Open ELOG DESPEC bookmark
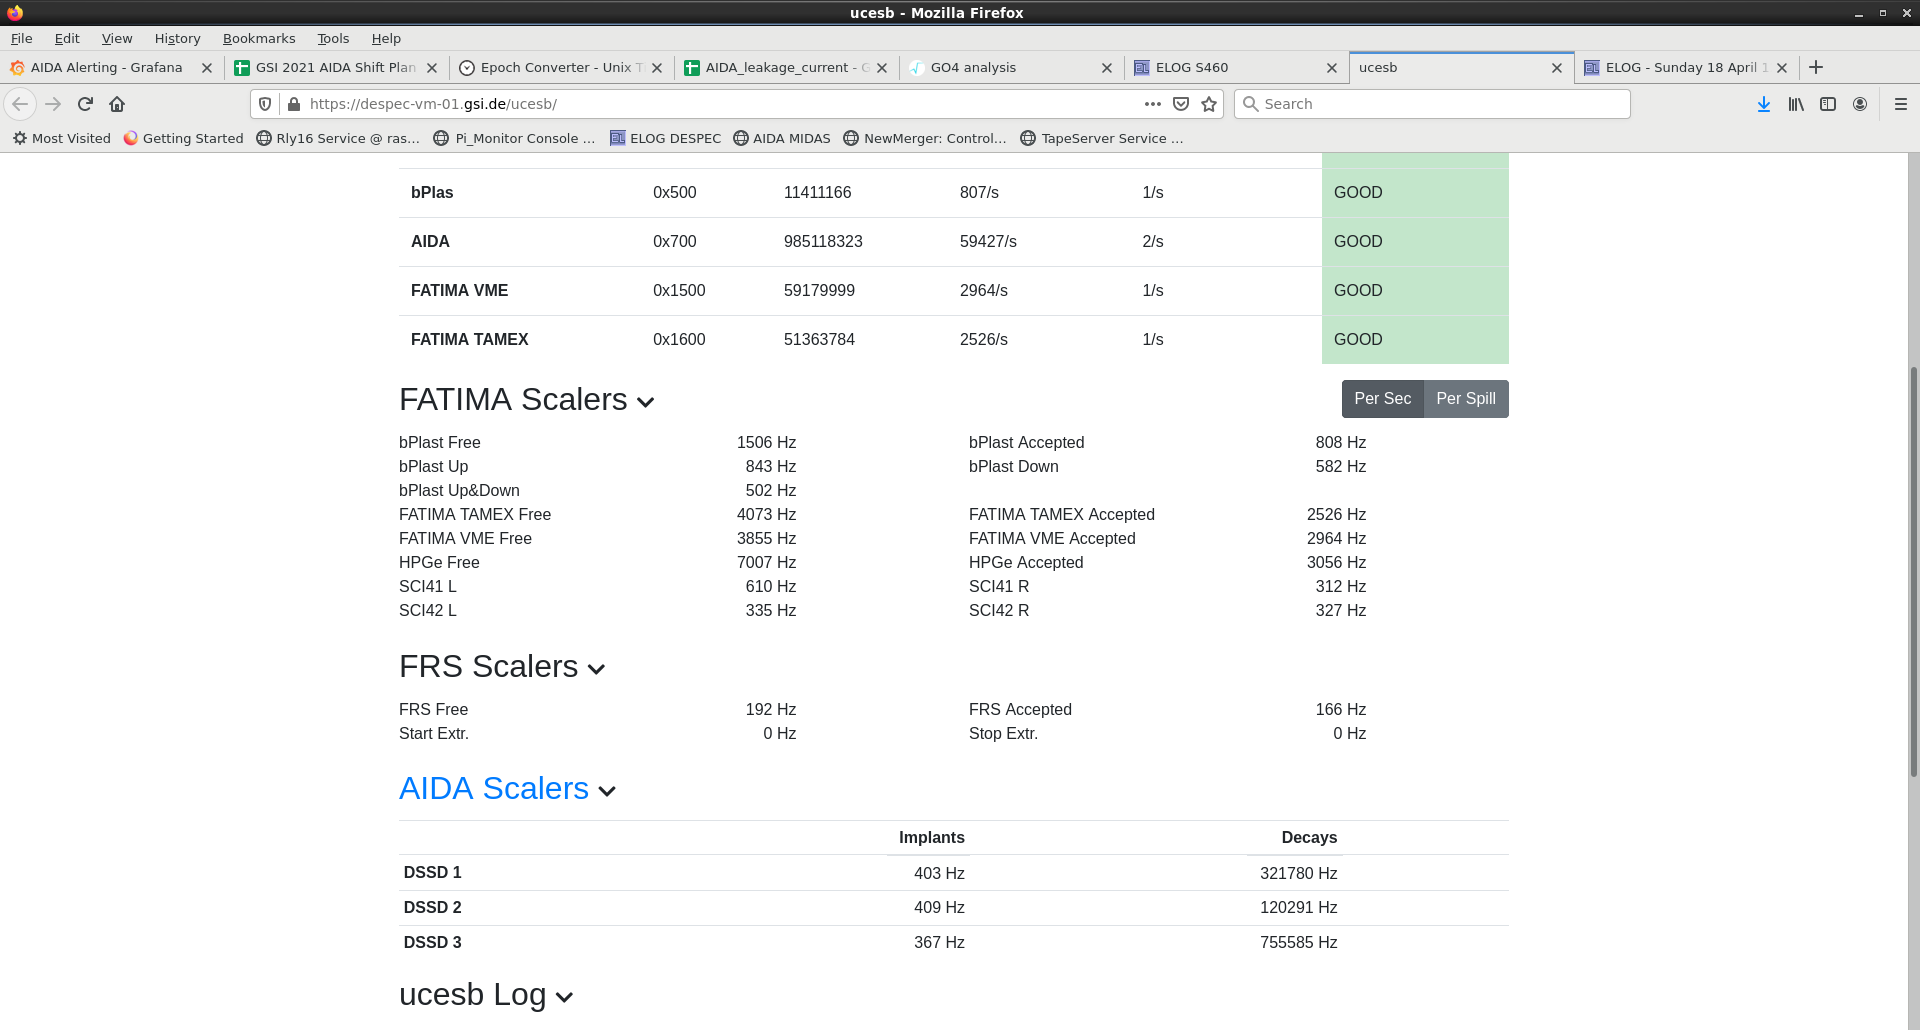 click(665, 138)
